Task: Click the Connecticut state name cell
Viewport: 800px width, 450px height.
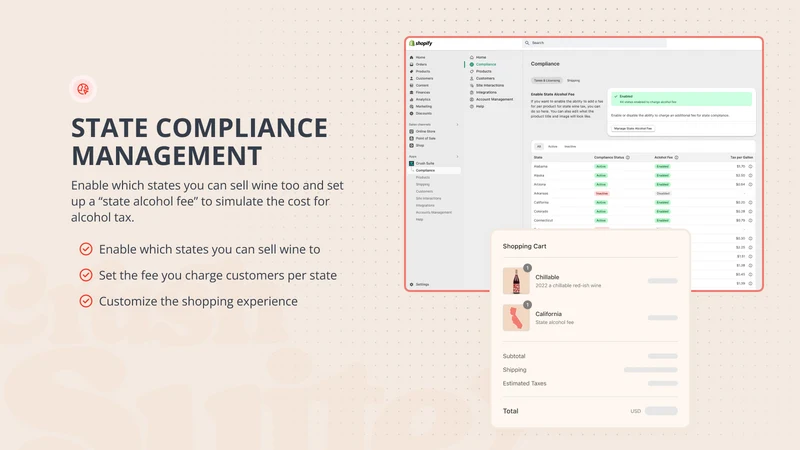Action: point(543,220)
